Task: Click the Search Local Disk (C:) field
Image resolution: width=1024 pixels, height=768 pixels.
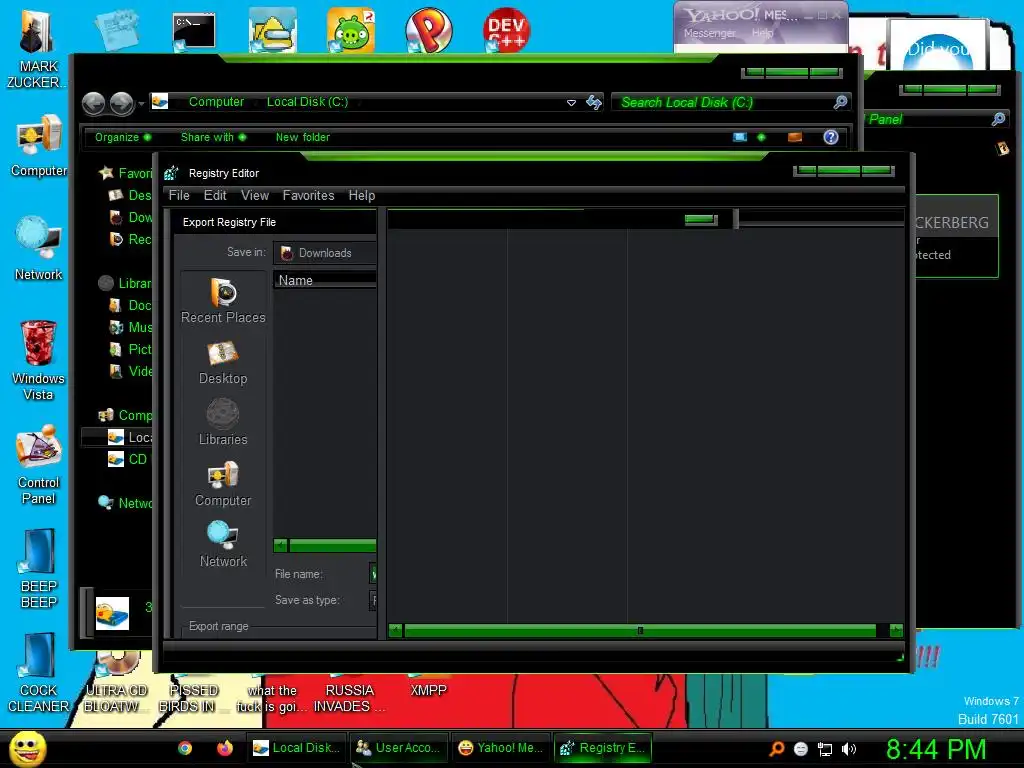Action: (730, 103)
